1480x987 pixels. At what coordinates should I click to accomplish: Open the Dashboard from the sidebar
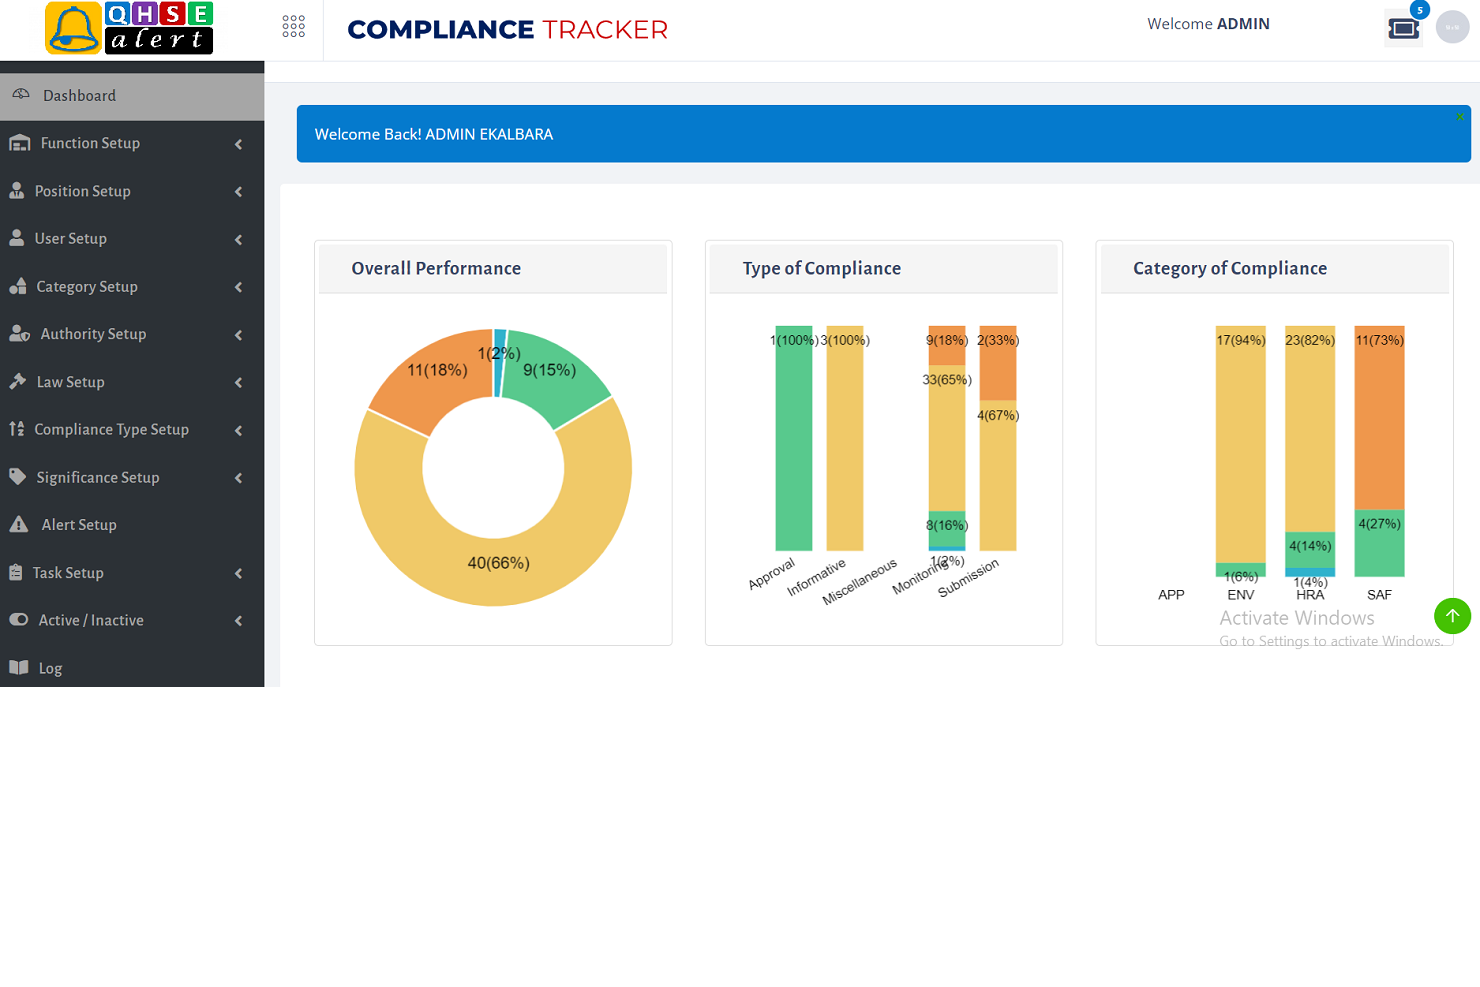click(80, 95)
